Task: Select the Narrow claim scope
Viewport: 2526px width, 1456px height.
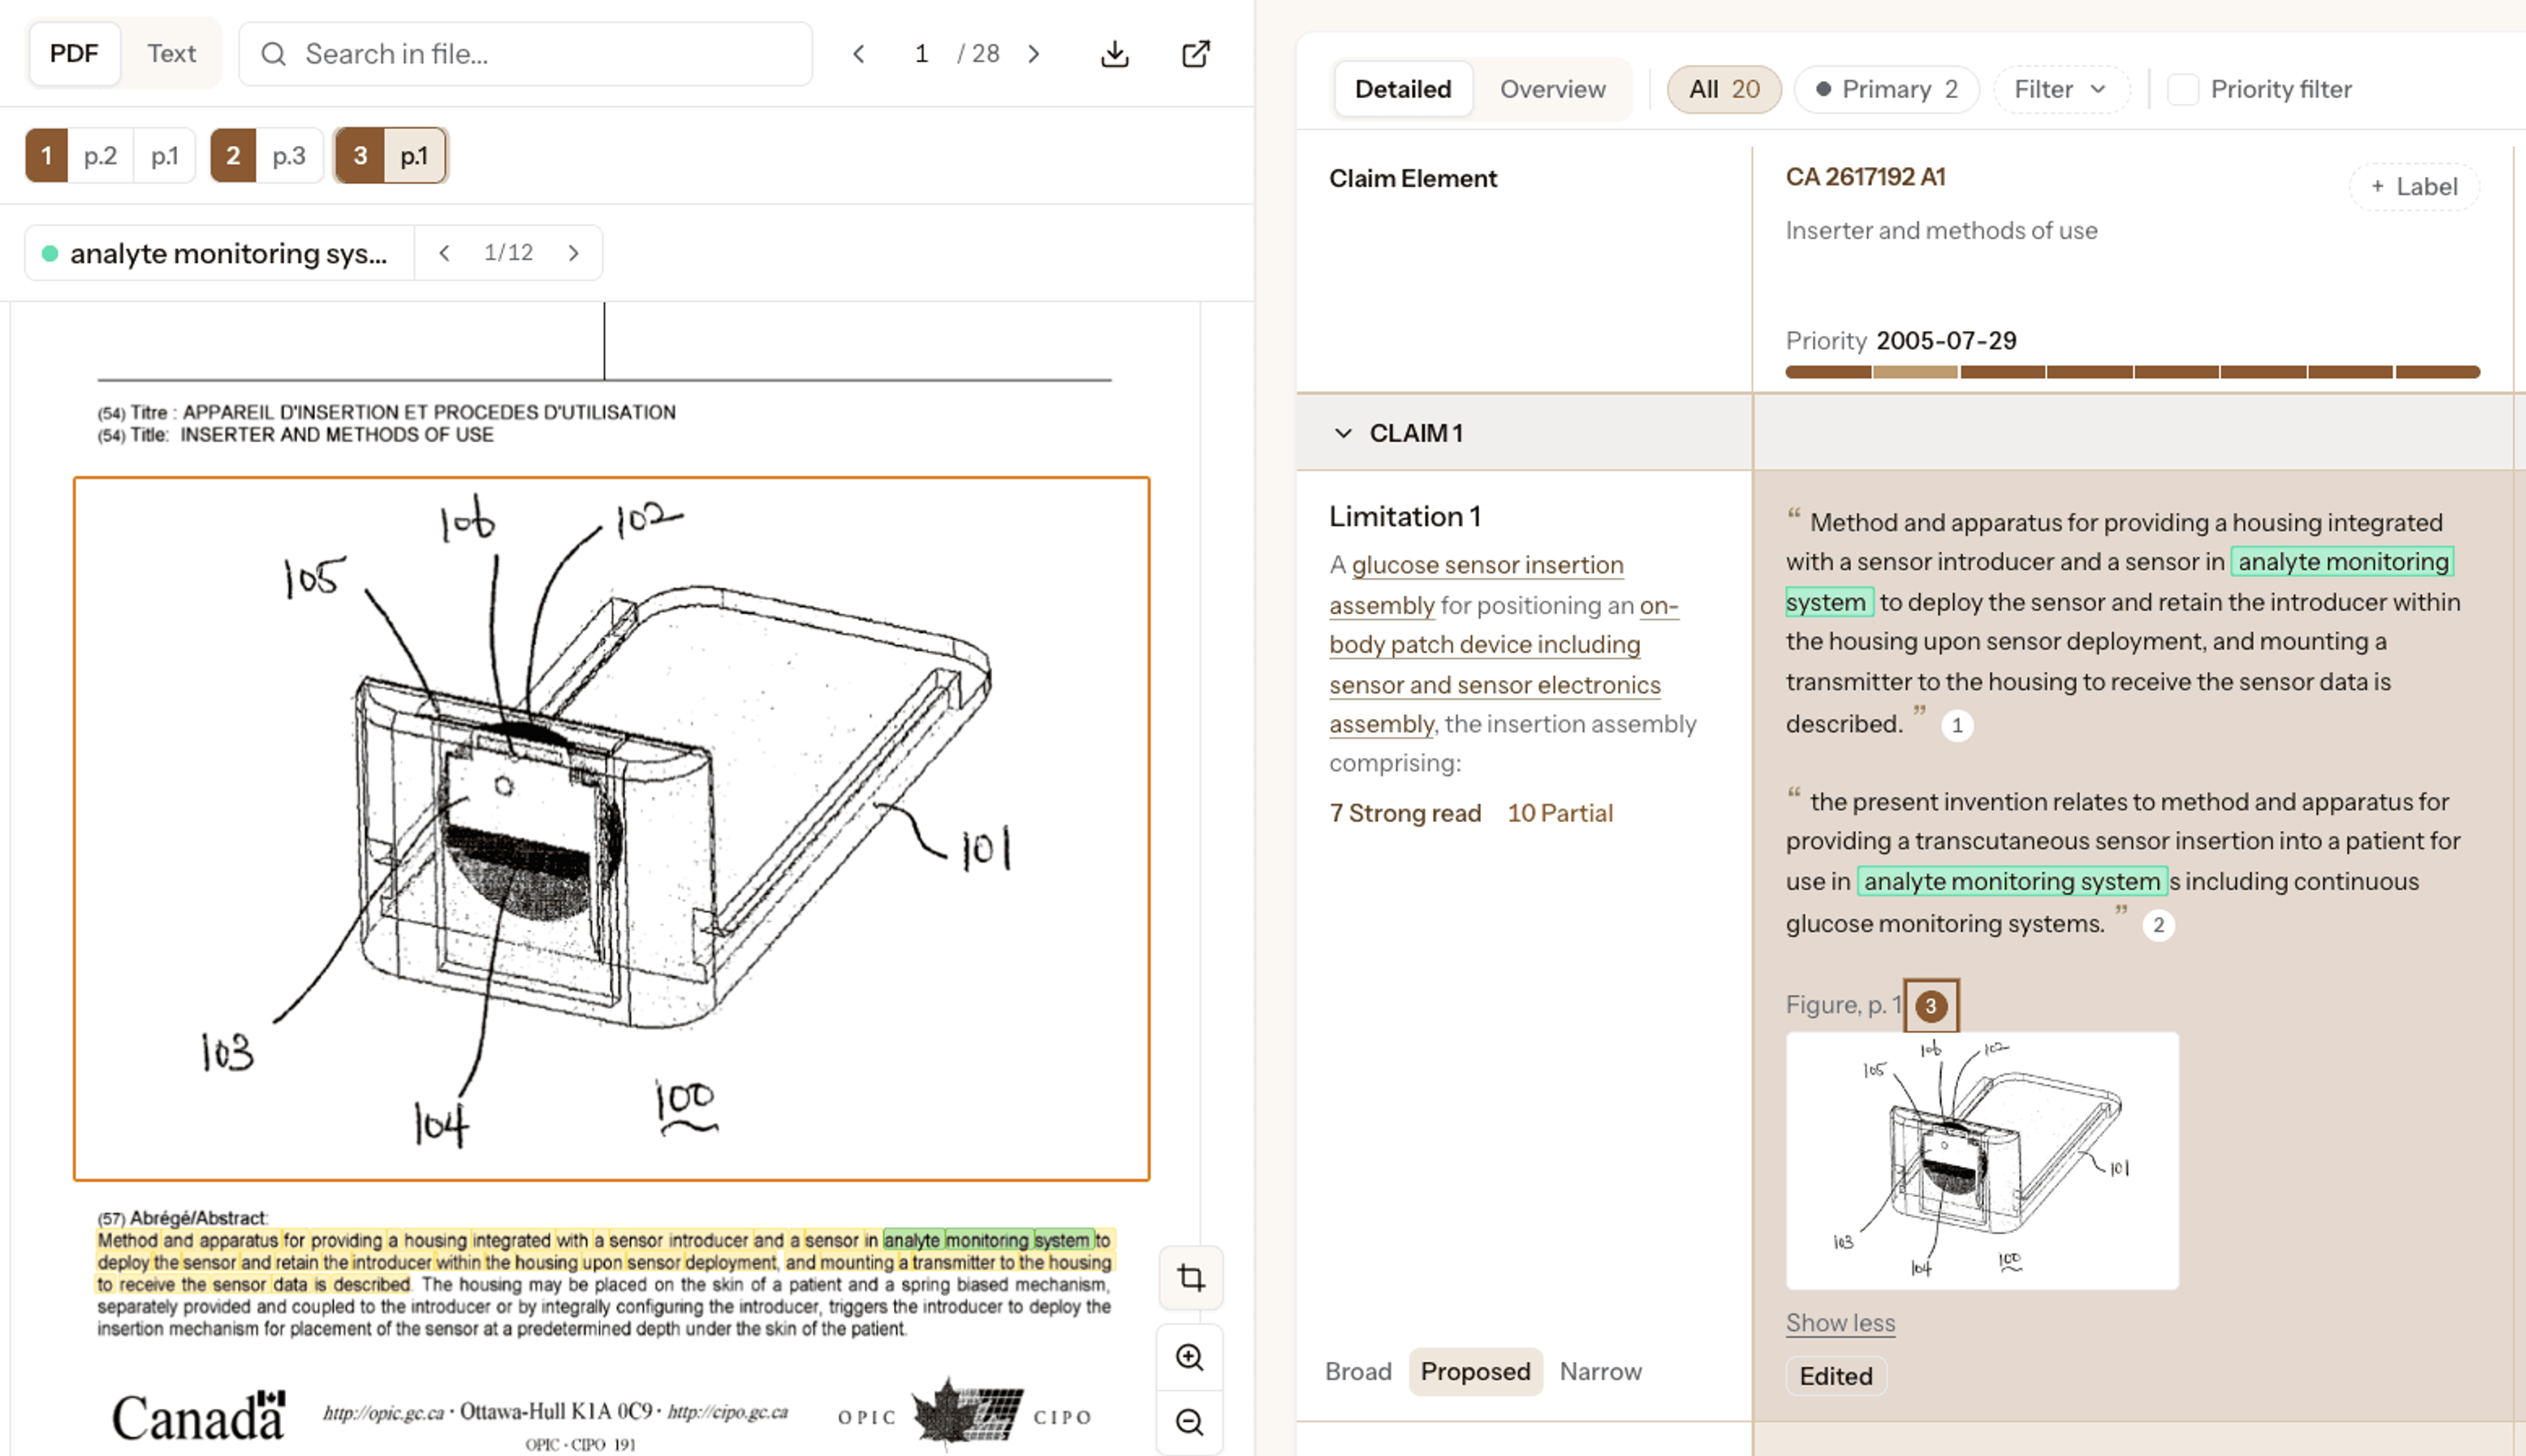Action: tap(1600, 1371)
